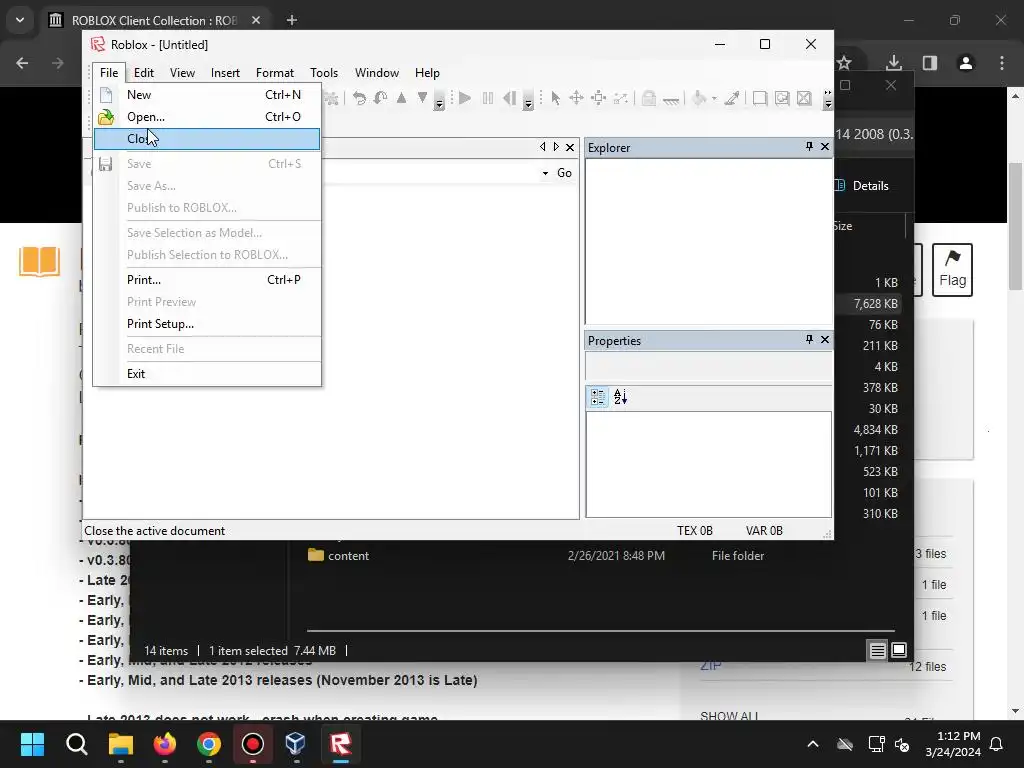Open the Chrome profile icon
The height and width of the screenshot is (768, 1024).
[x=966, y=63]
